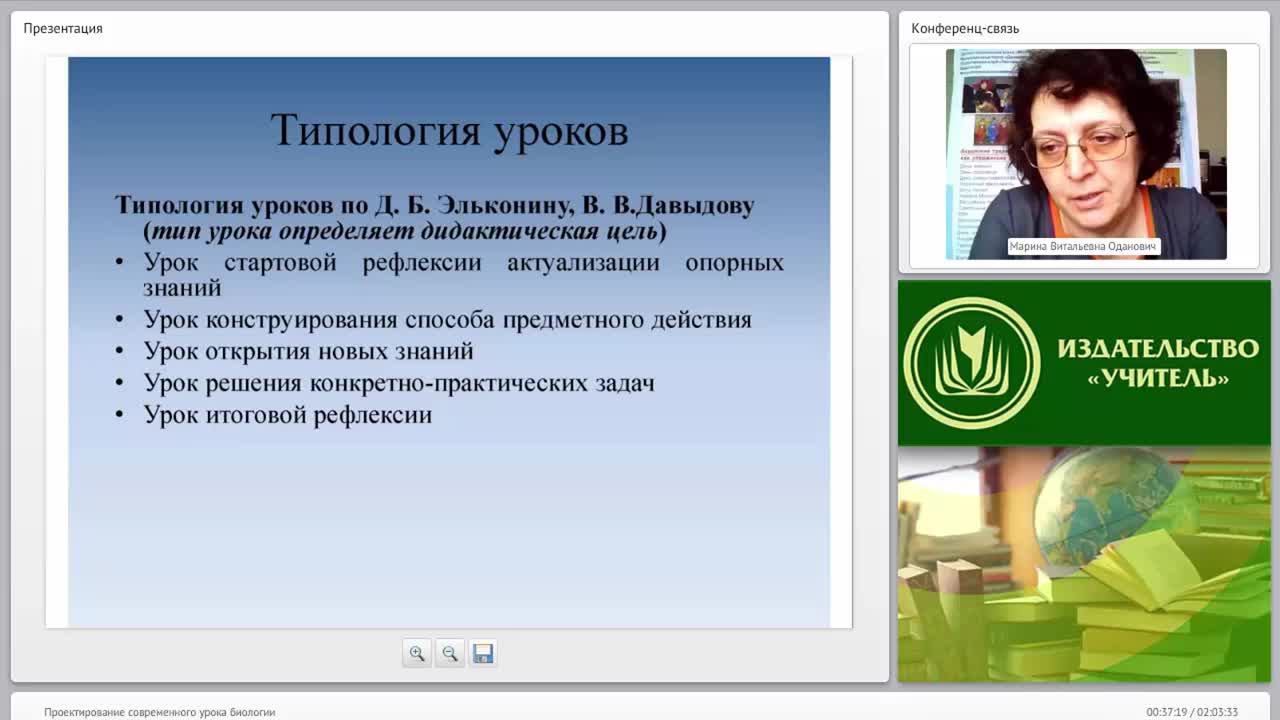Click the webinar title Проектирование современного урока биологии

tap(159, 712)
